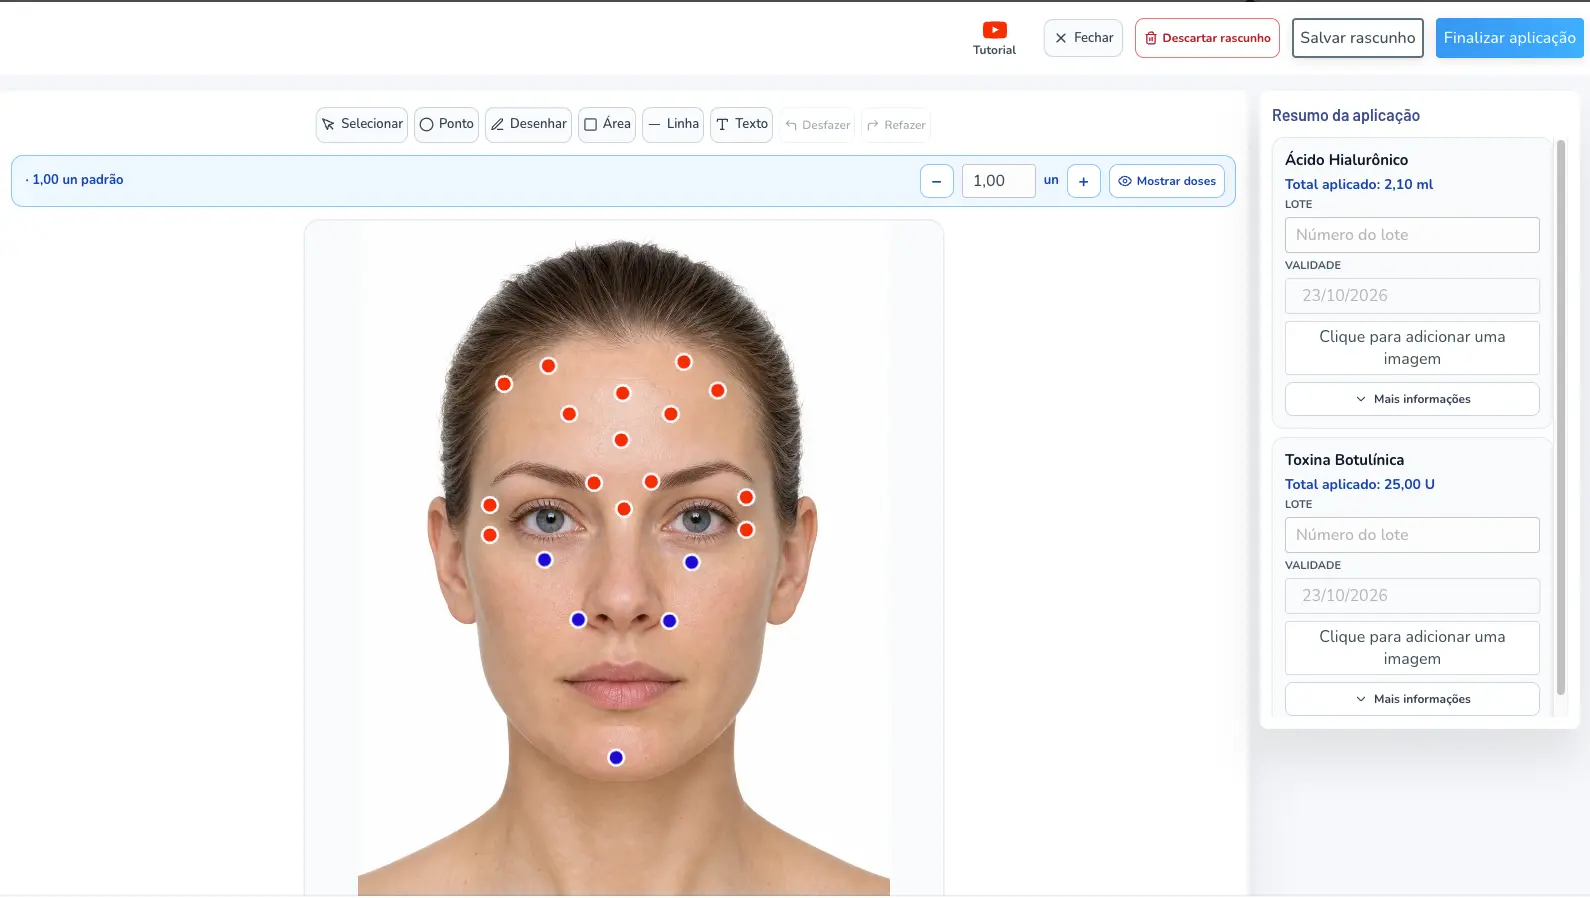The height and width of the screenshot is (898, 1590).
Task: Open the Ácido Hialurônico validade date field
Action: [1412, 296]
